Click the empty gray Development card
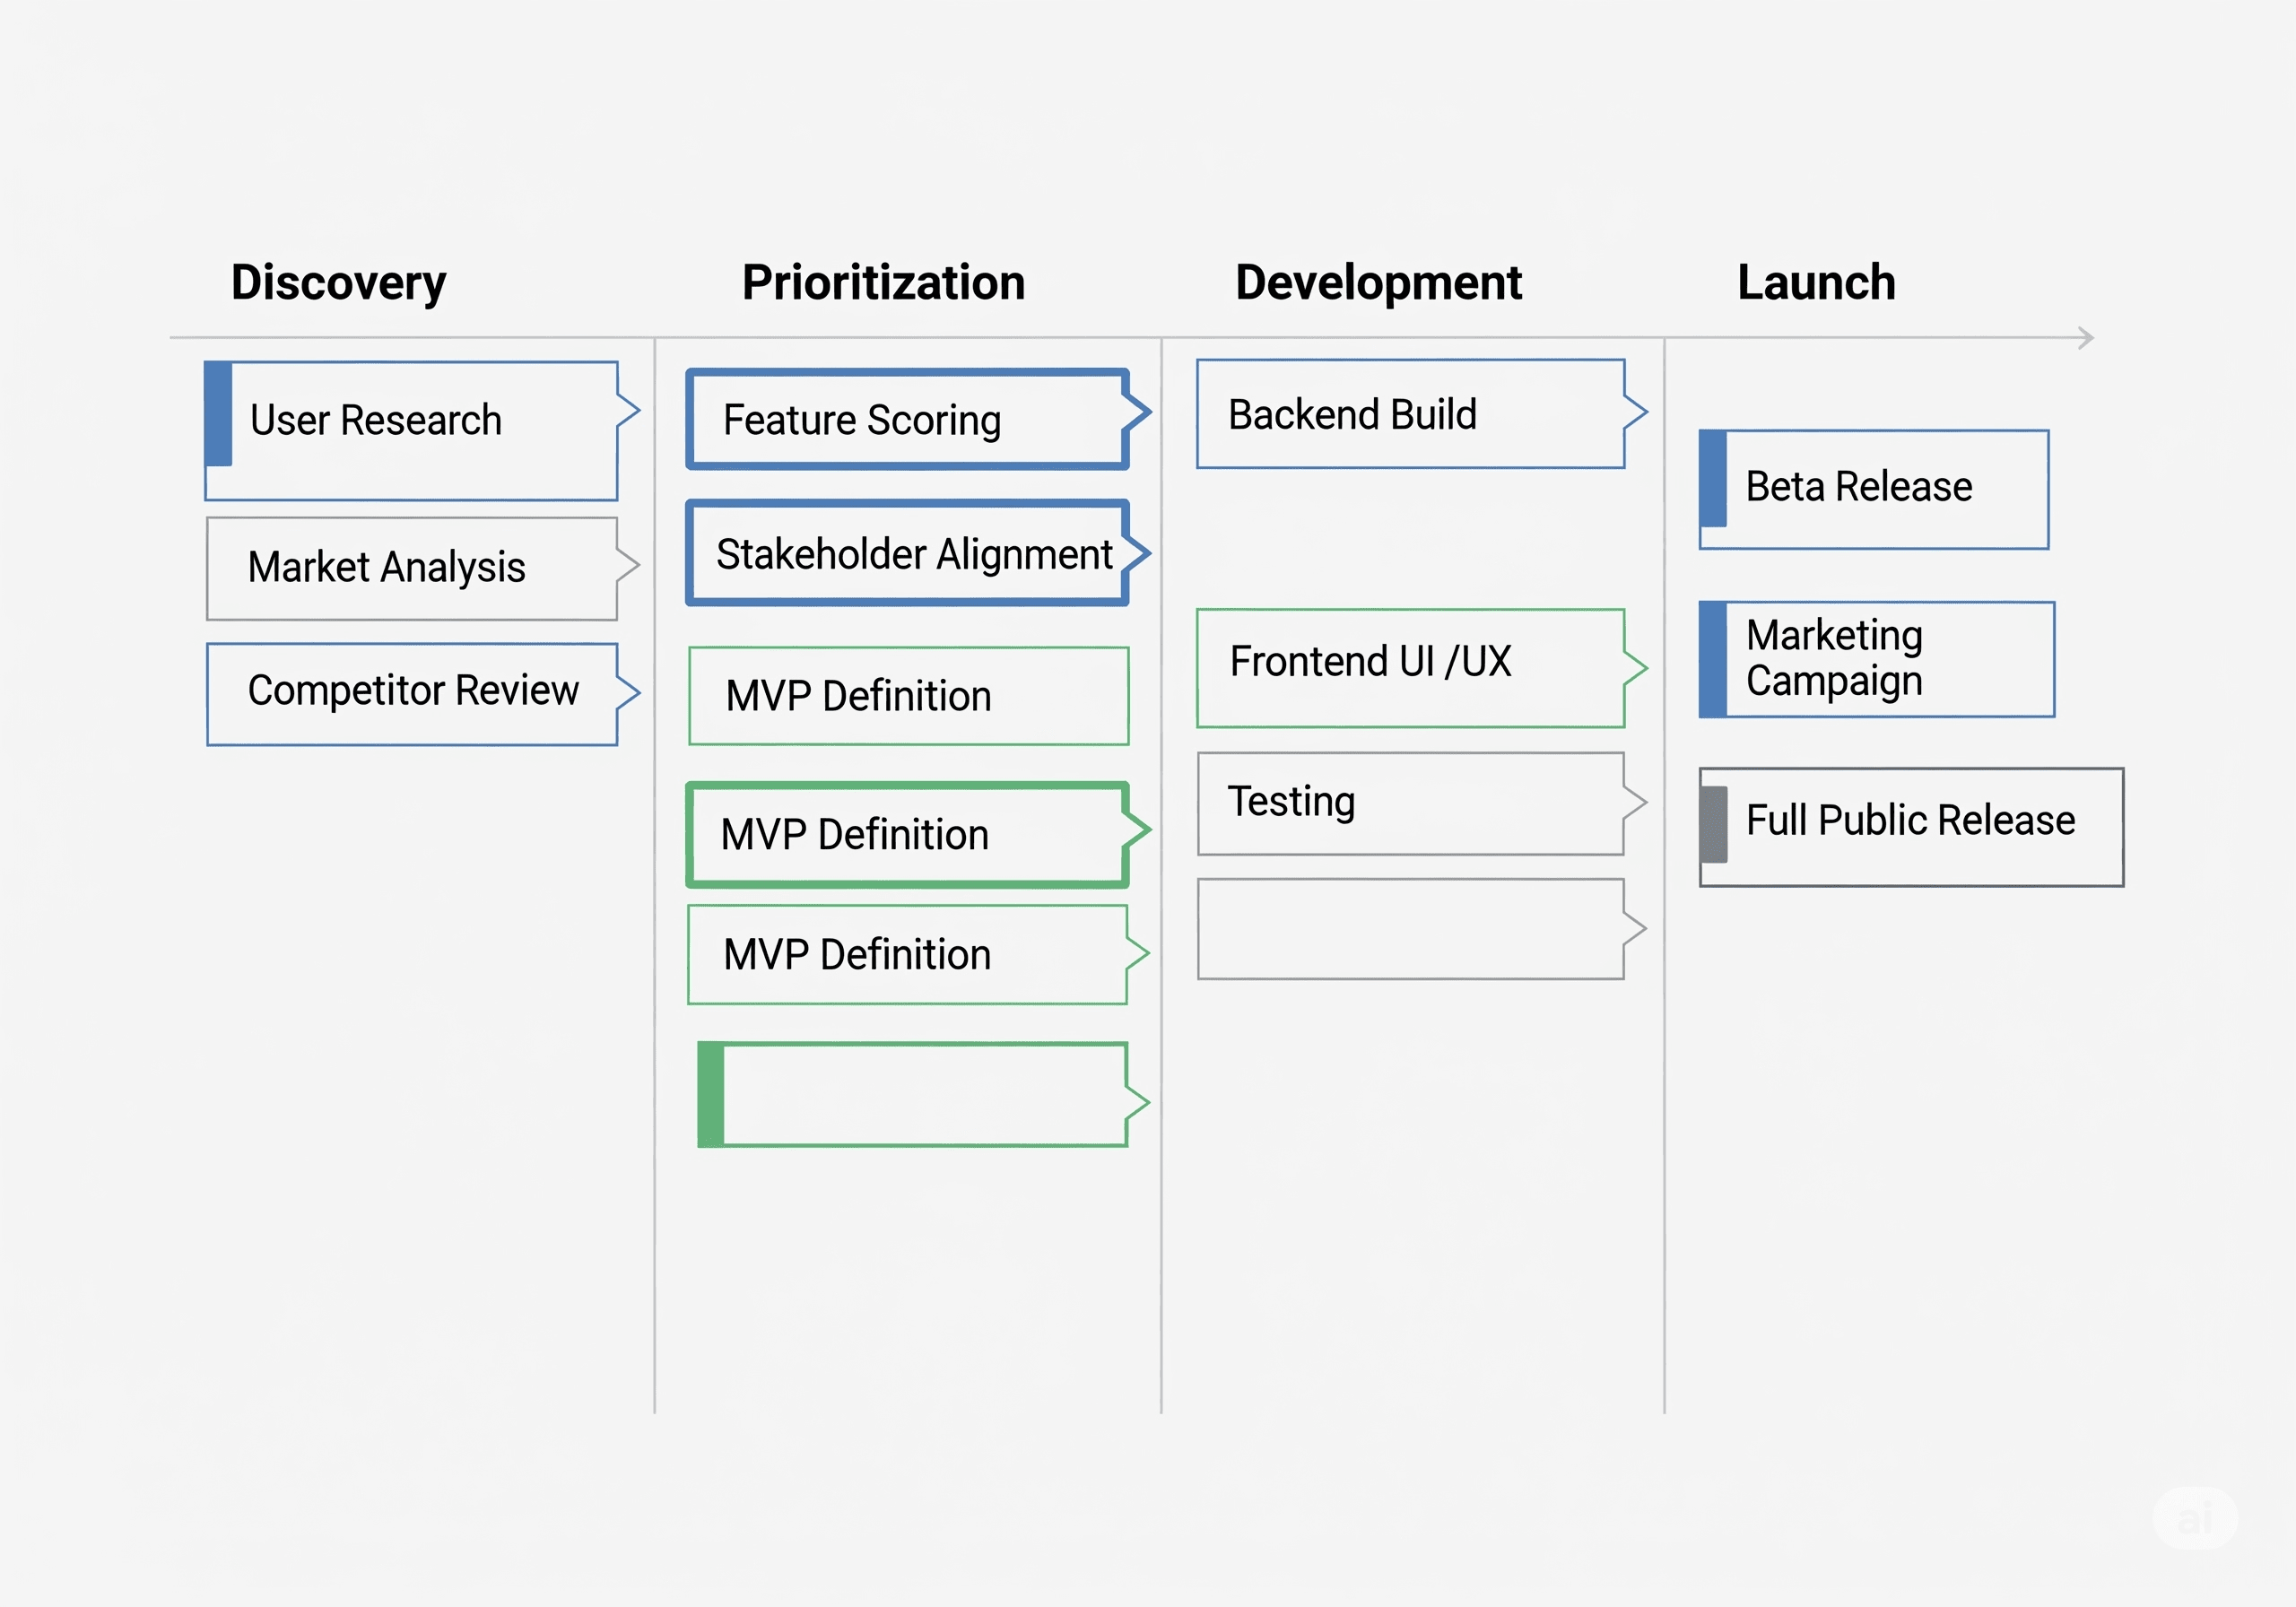2296x1607 pixels. click(x=1409, y=929)
